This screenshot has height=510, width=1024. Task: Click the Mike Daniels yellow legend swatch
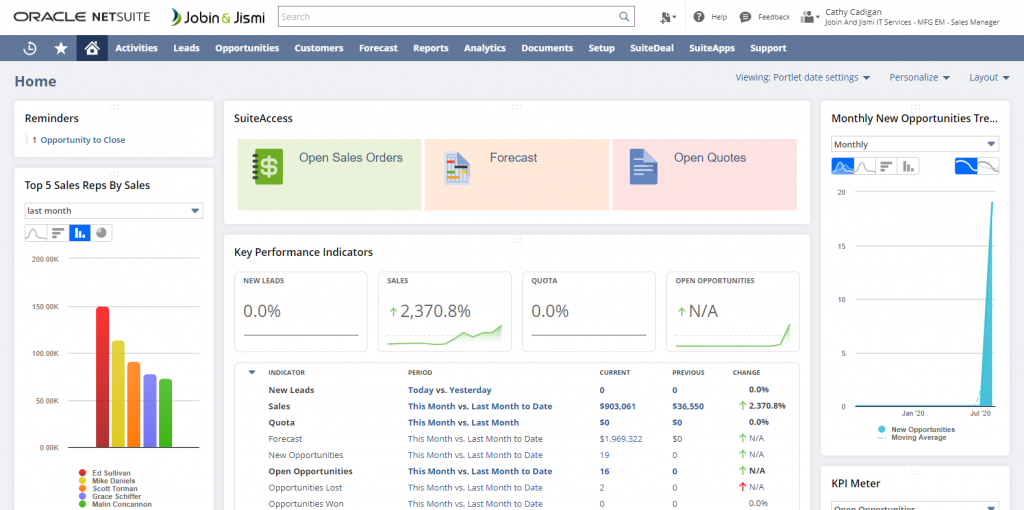[x=82, y=481]
